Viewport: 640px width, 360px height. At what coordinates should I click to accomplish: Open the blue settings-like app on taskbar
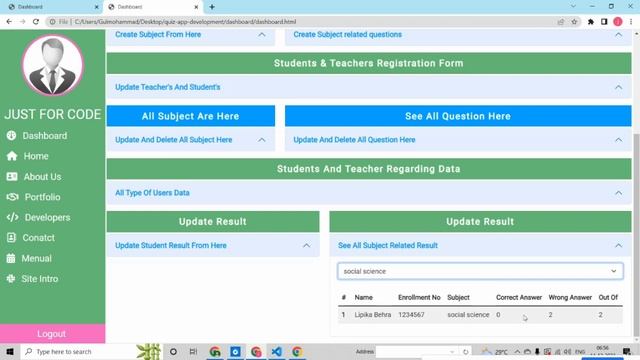tap(236, 351)
